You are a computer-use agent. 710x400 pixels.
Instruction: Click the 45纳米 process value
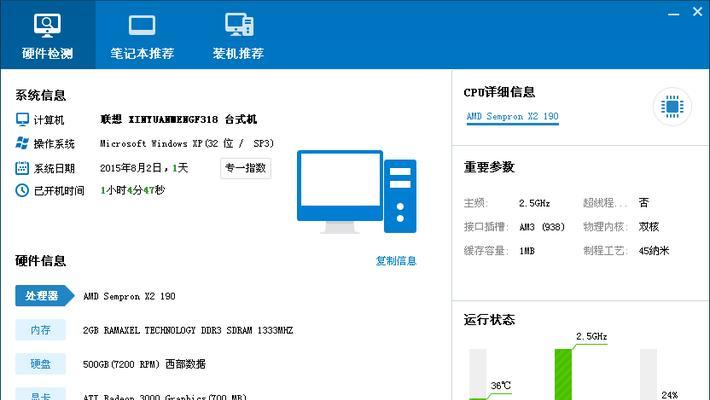tap(654, 251)
